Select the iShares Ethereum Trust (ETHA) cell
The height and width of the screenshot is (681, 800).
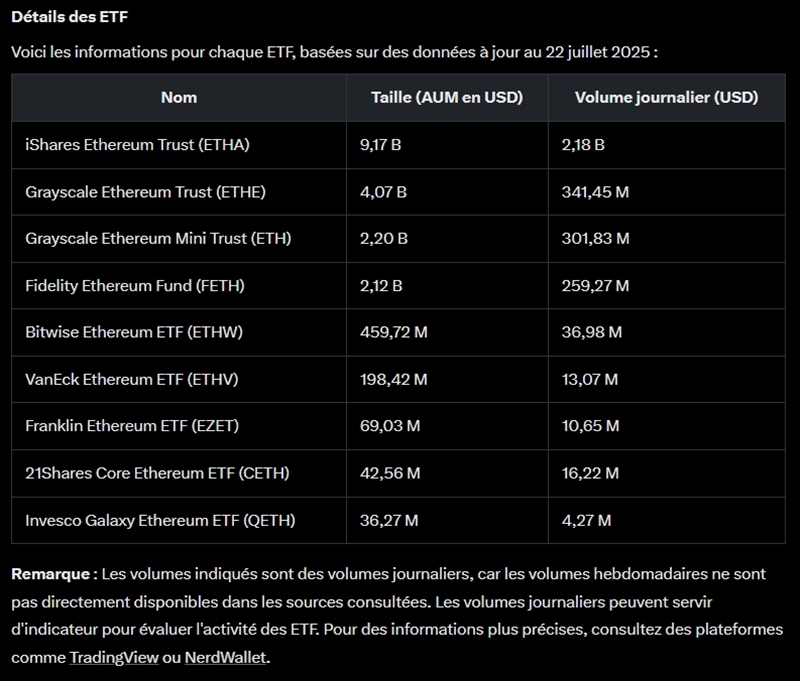coord(137,145)
